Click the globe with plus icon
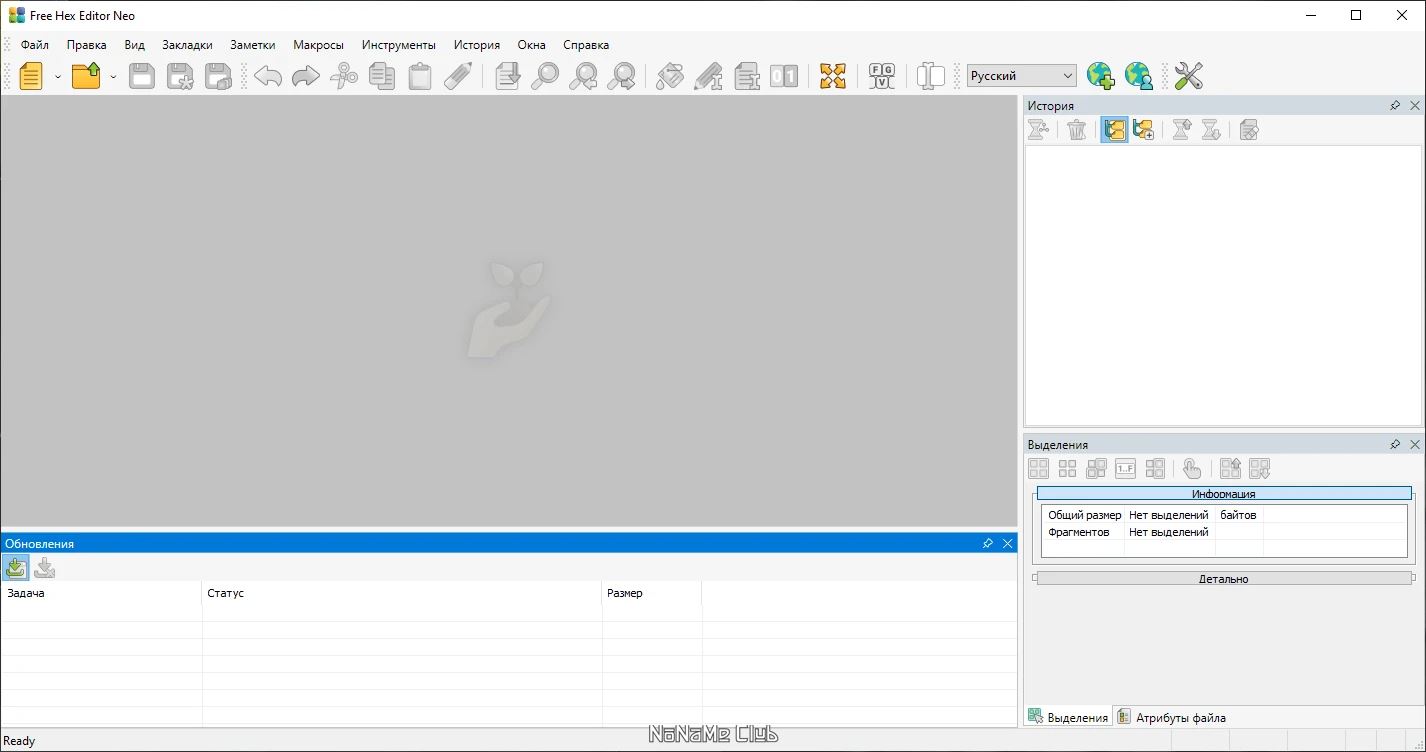Viewport: 1426px width, 752px height. pos(1100,76)
